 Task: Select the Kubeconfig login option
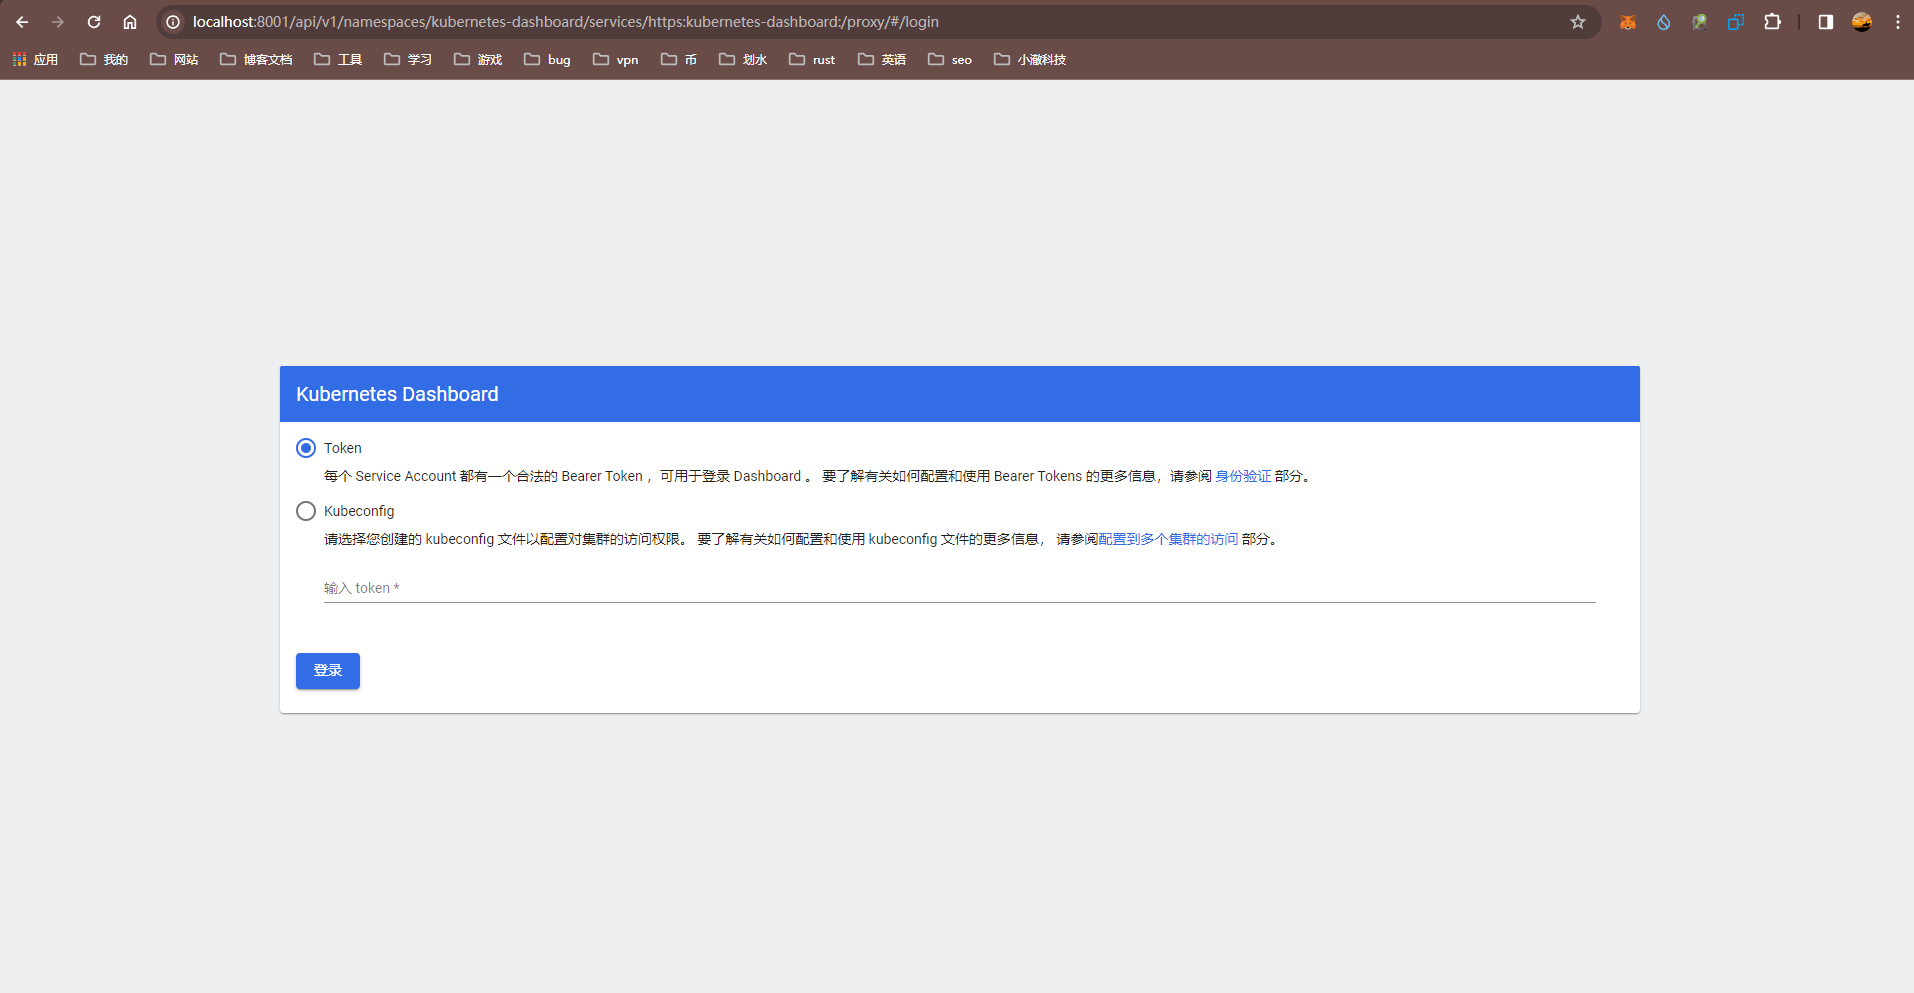point(306,511)
